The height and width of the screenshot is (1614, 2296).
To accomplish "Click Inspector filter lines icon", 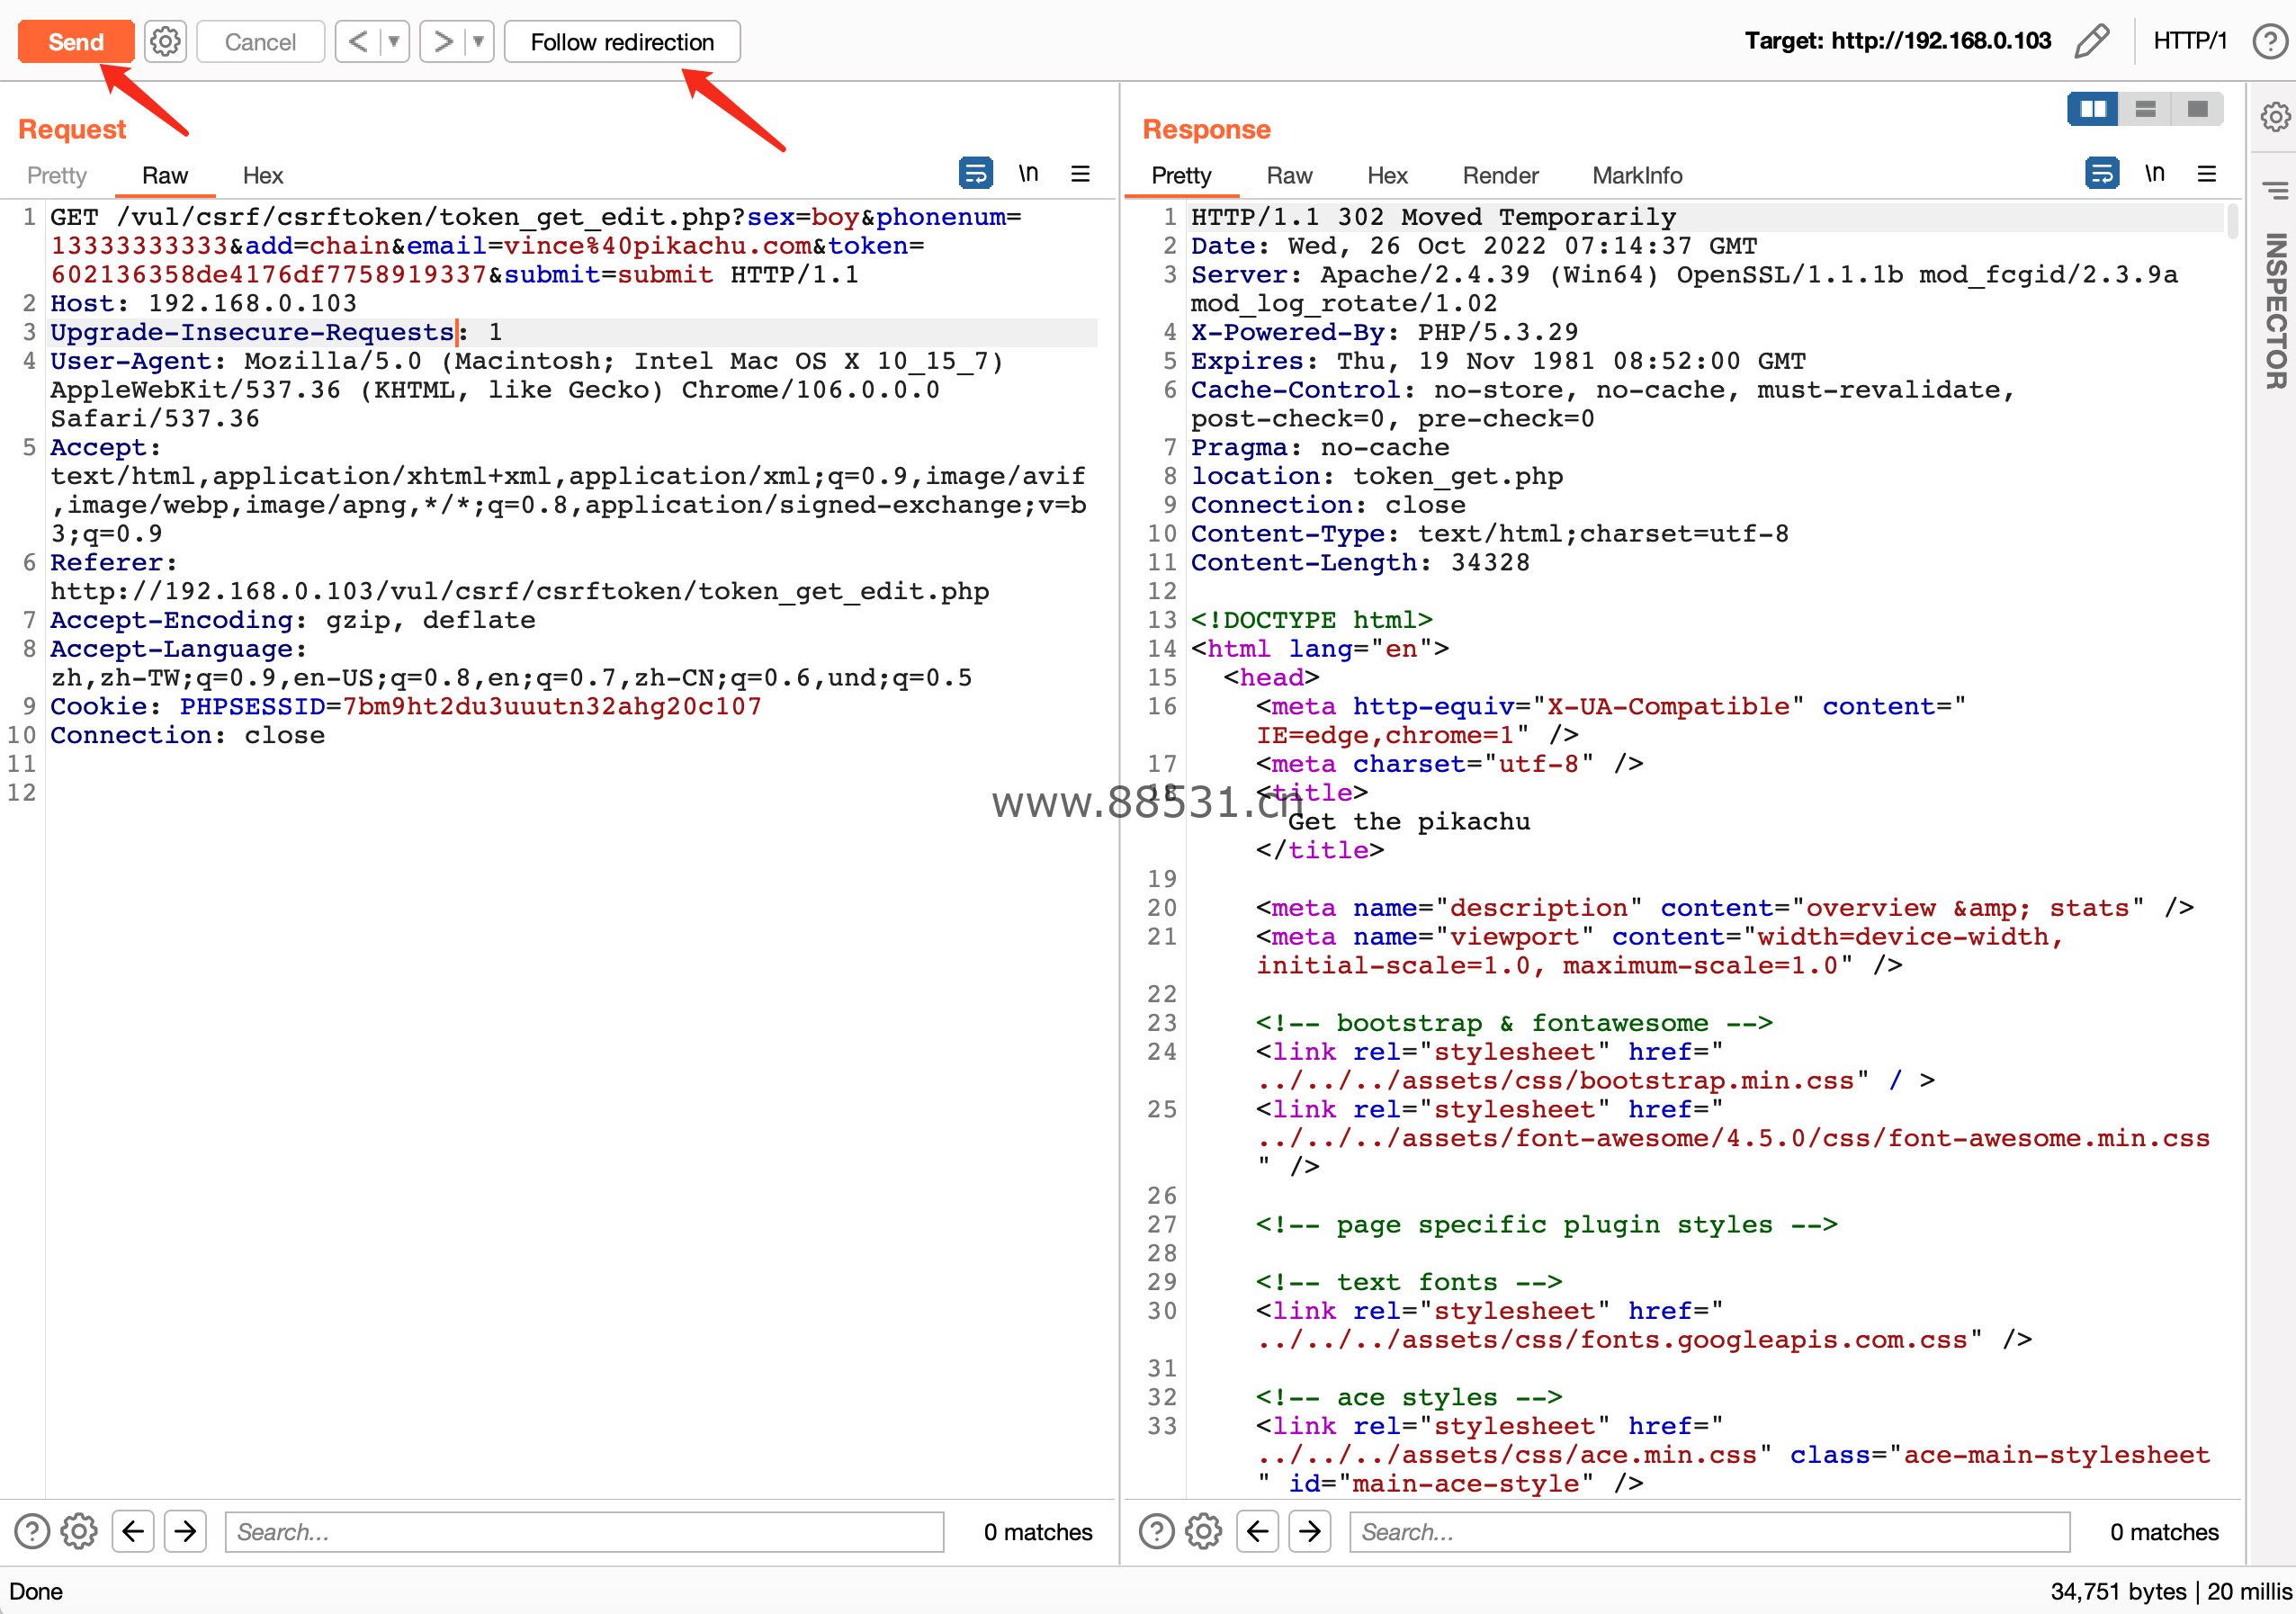I will tap(2275, 189).
